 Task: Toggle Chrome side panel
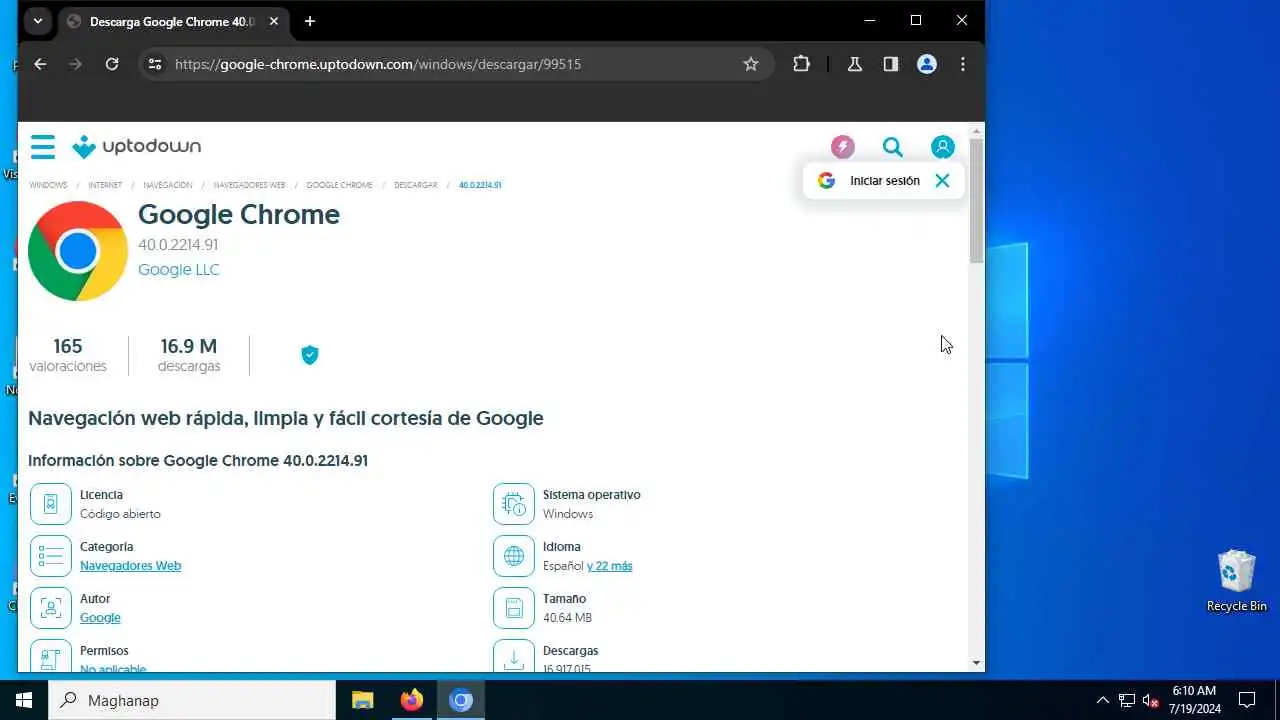pyautogui.click(x=891, y=64)
